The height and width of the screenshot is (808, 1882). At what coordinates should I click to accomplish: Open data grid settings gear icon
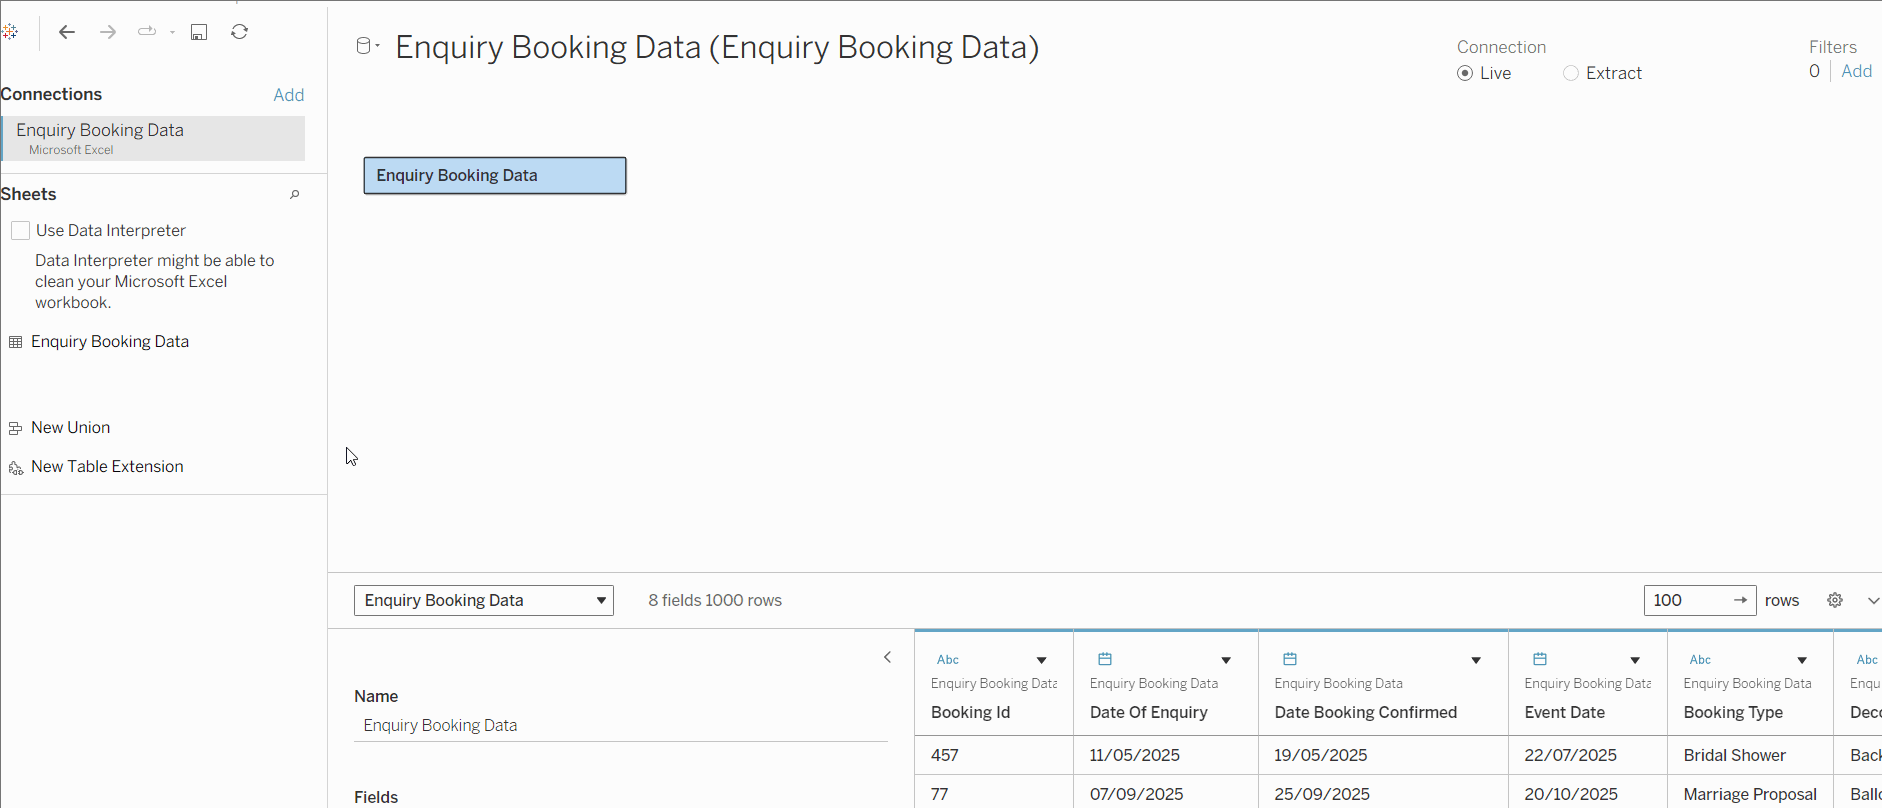pos(1835,600)
